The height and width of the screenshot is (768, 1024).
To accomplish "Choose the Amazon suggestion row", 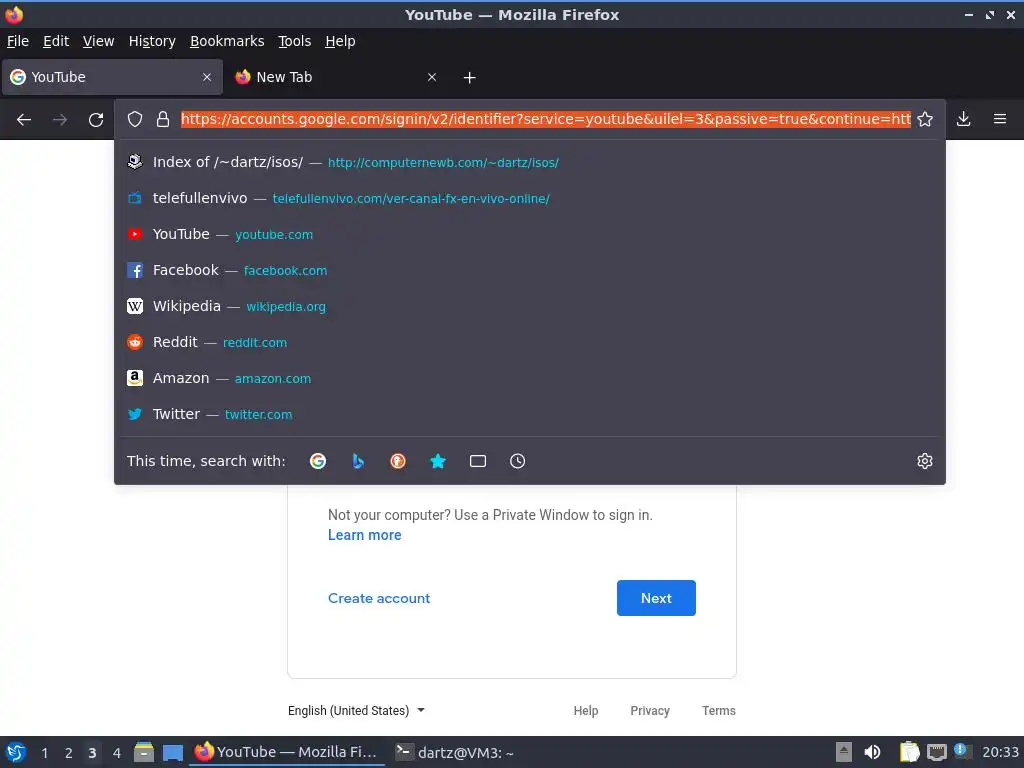I will [530, 378].
